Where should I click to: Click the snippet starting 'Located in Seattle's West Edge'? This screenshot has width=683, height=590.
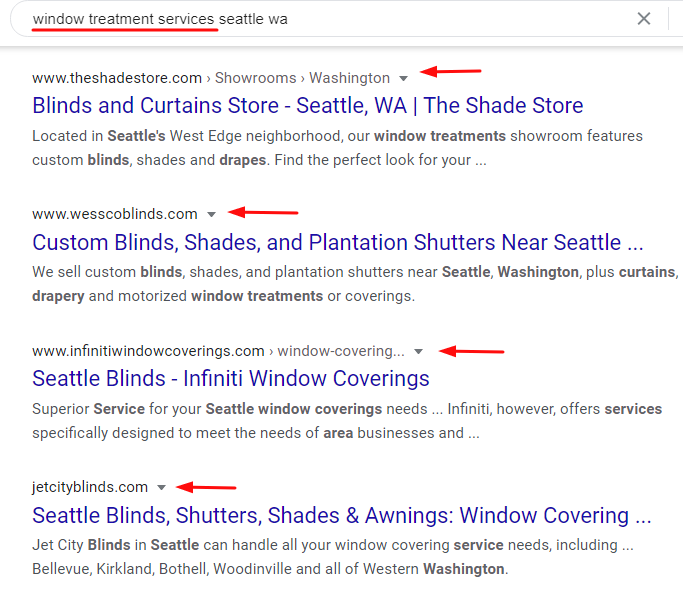coord(338,148)
